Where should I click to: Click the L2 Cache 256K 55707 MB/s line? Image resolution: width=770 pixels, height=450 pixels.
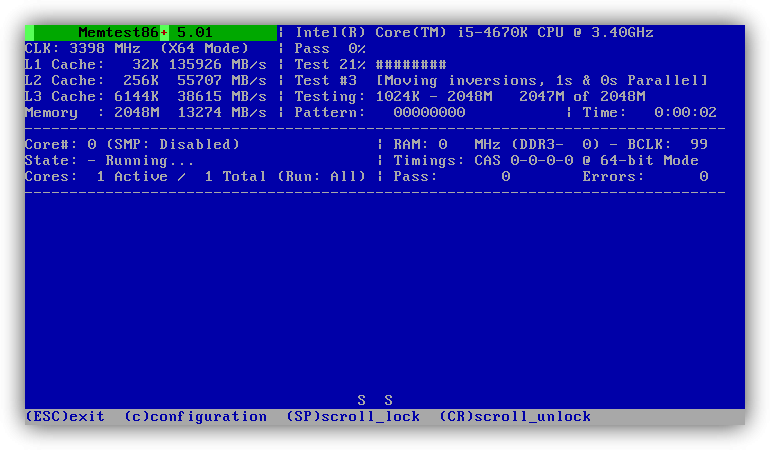(145, 81)
